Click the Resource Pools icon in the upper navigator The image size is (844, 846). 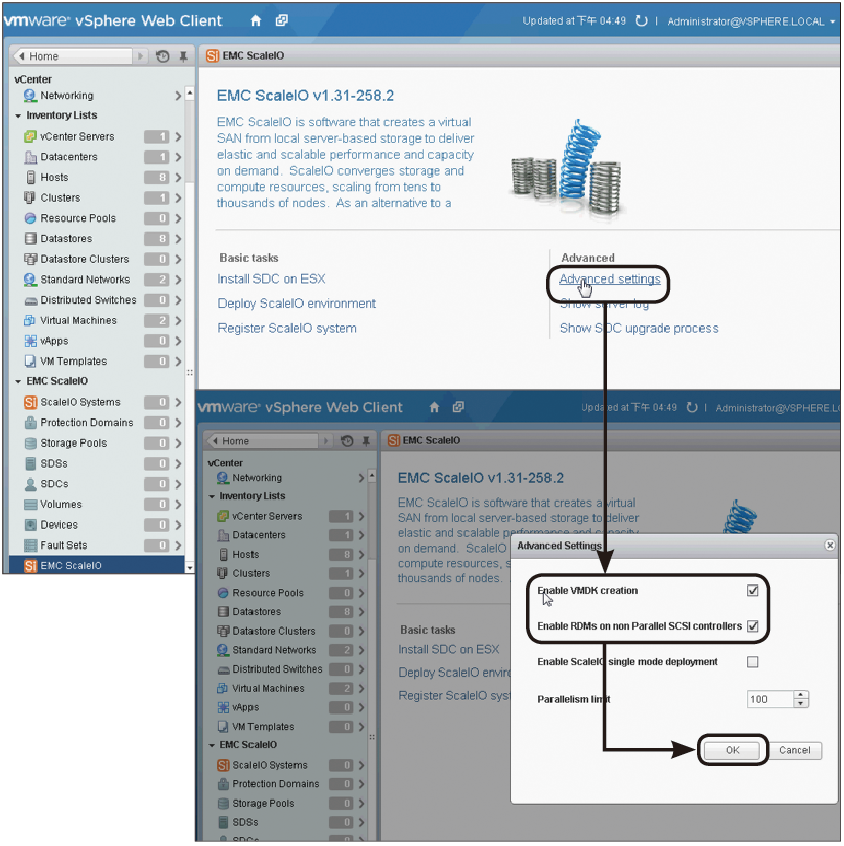coord(30,219)
